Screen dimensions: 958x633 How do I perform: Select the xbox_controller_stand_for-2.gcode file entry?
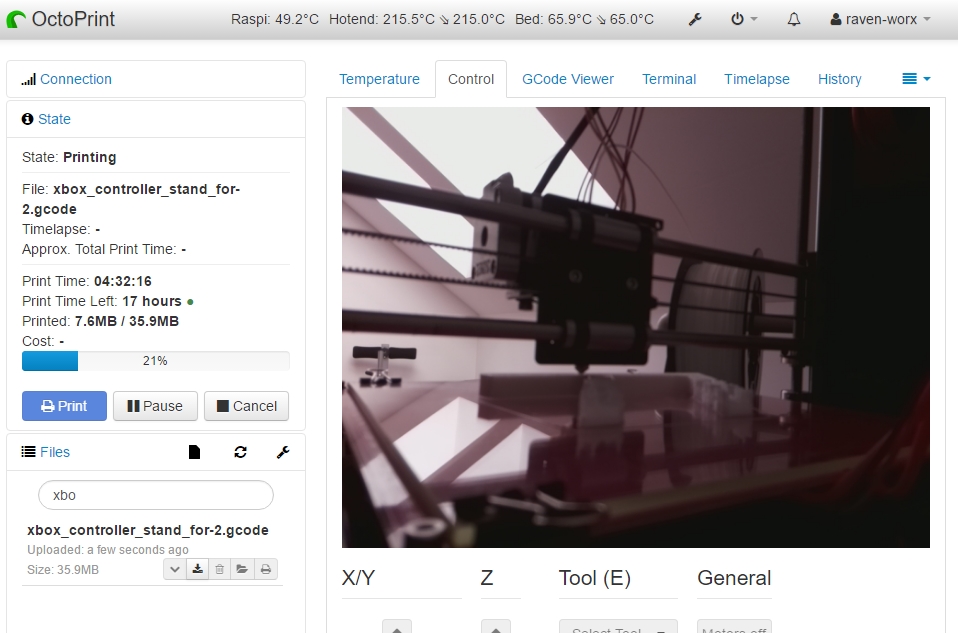(x=148, y=530)
